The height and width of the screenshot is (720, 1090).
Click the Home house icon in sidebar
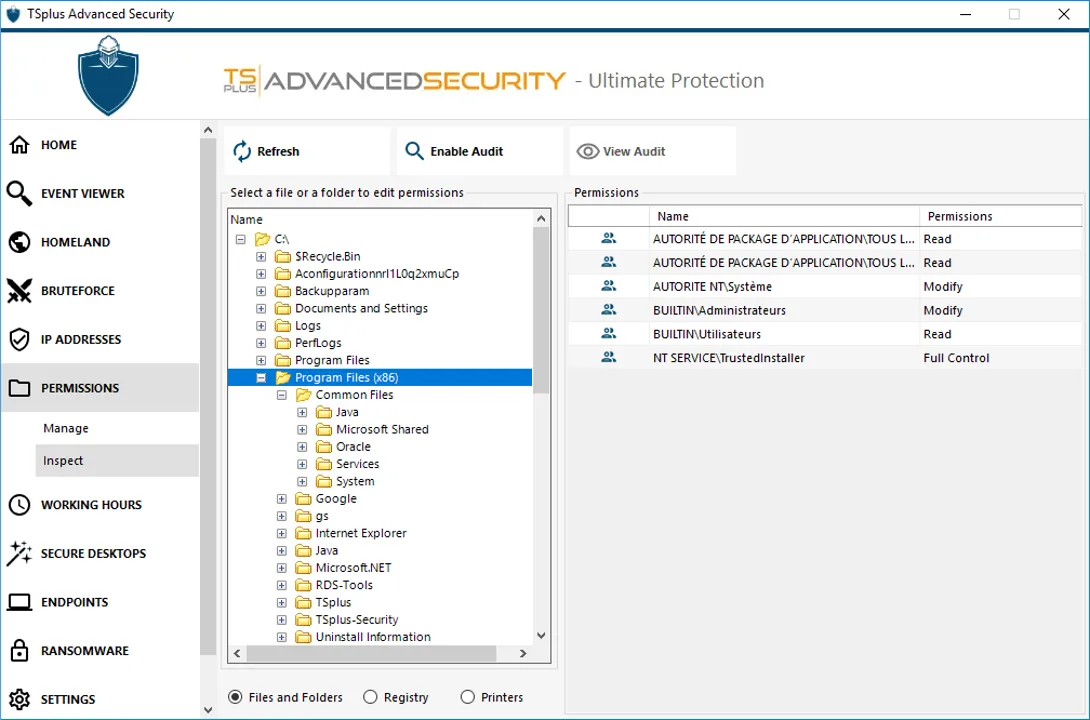(x=19, y=145)
